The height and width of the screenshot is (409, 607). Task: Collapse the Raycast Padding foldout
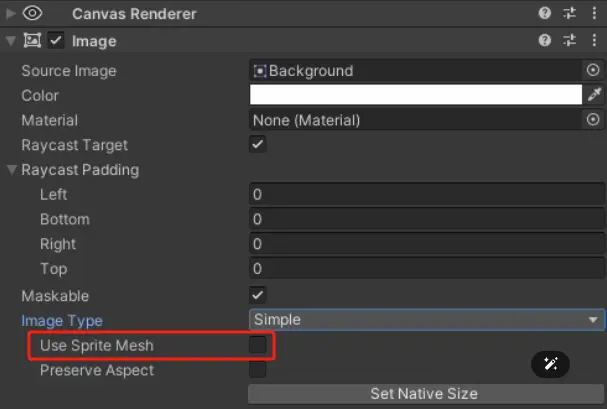tap(12, 169)
